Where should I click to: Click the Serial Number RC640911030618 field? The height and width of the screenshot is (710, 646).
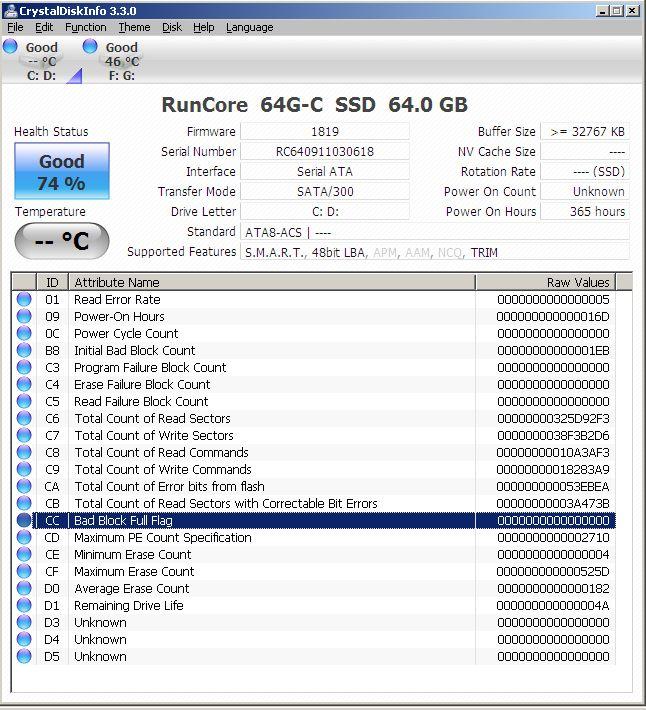pos(325,152)
